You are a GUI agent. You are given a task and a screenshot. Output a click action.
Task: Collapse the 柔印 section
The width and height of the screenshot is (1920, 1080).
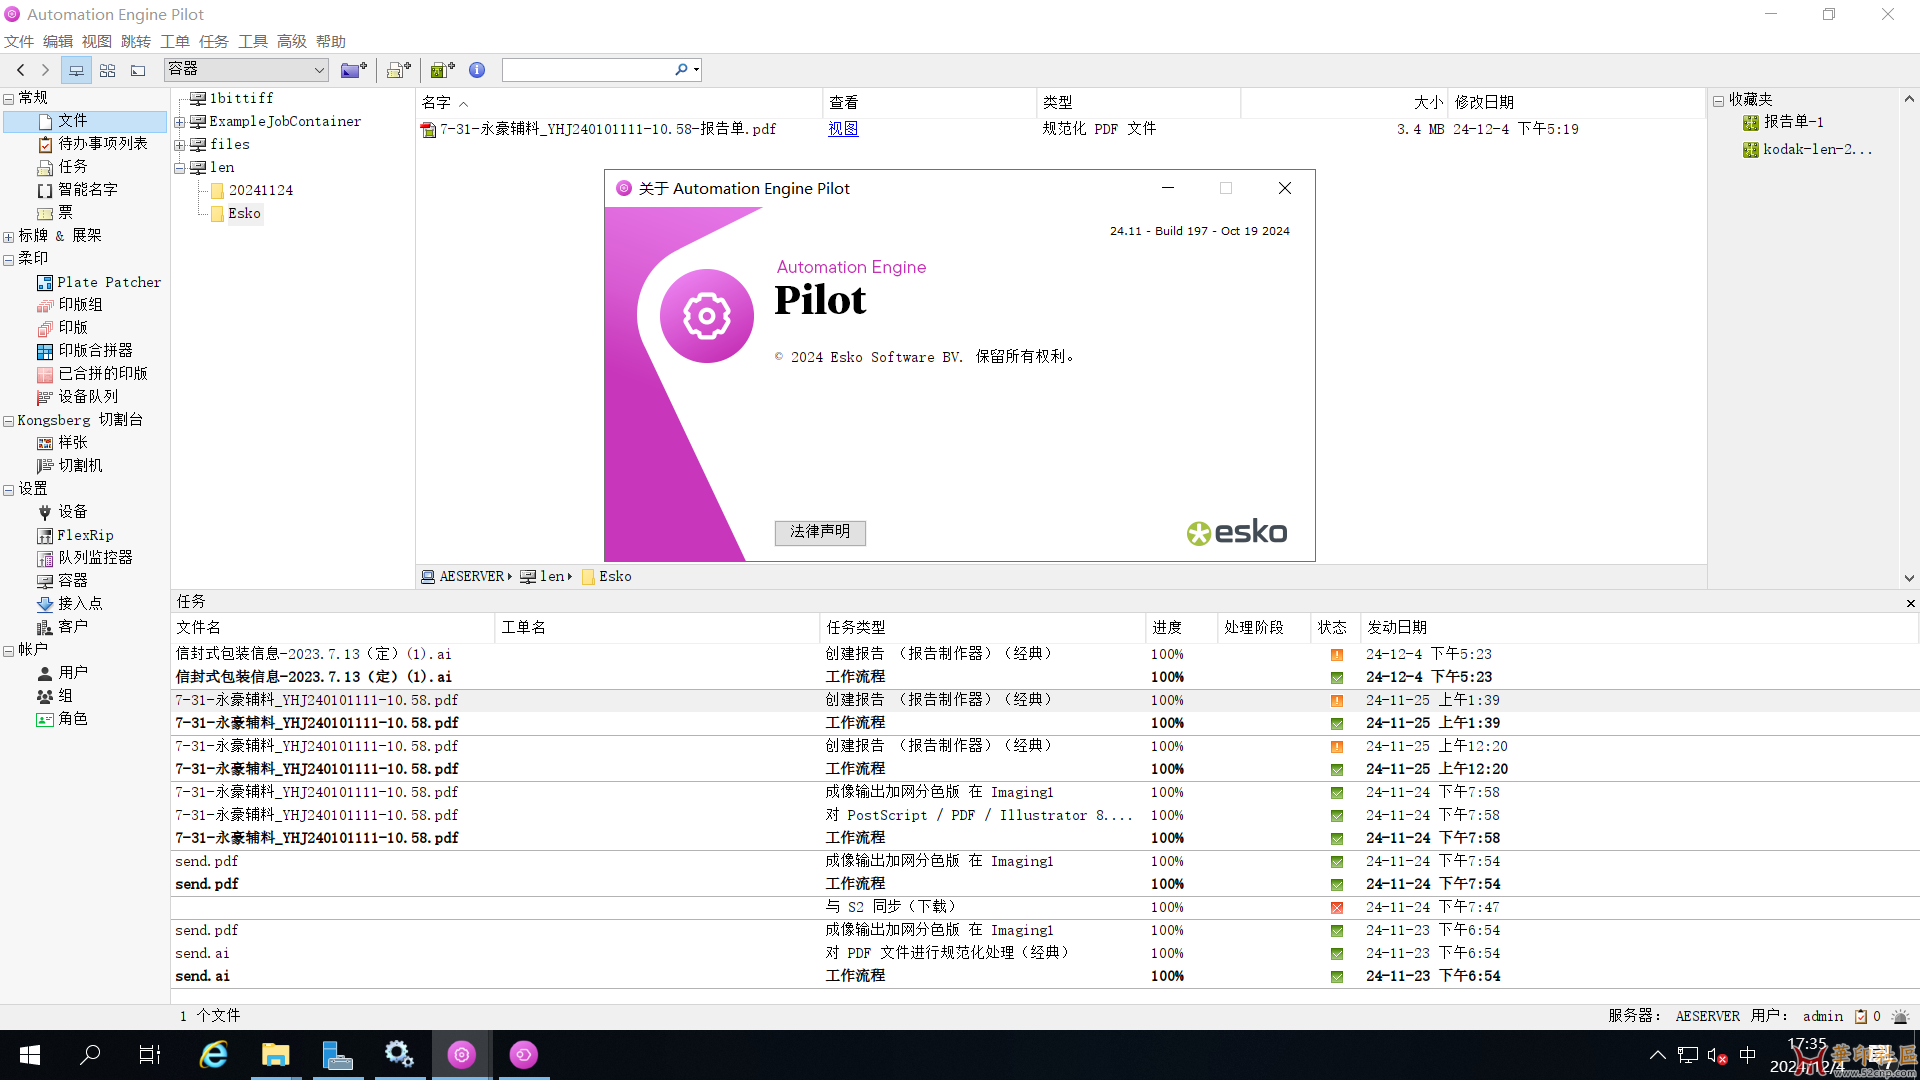click(x=8, y=259)
